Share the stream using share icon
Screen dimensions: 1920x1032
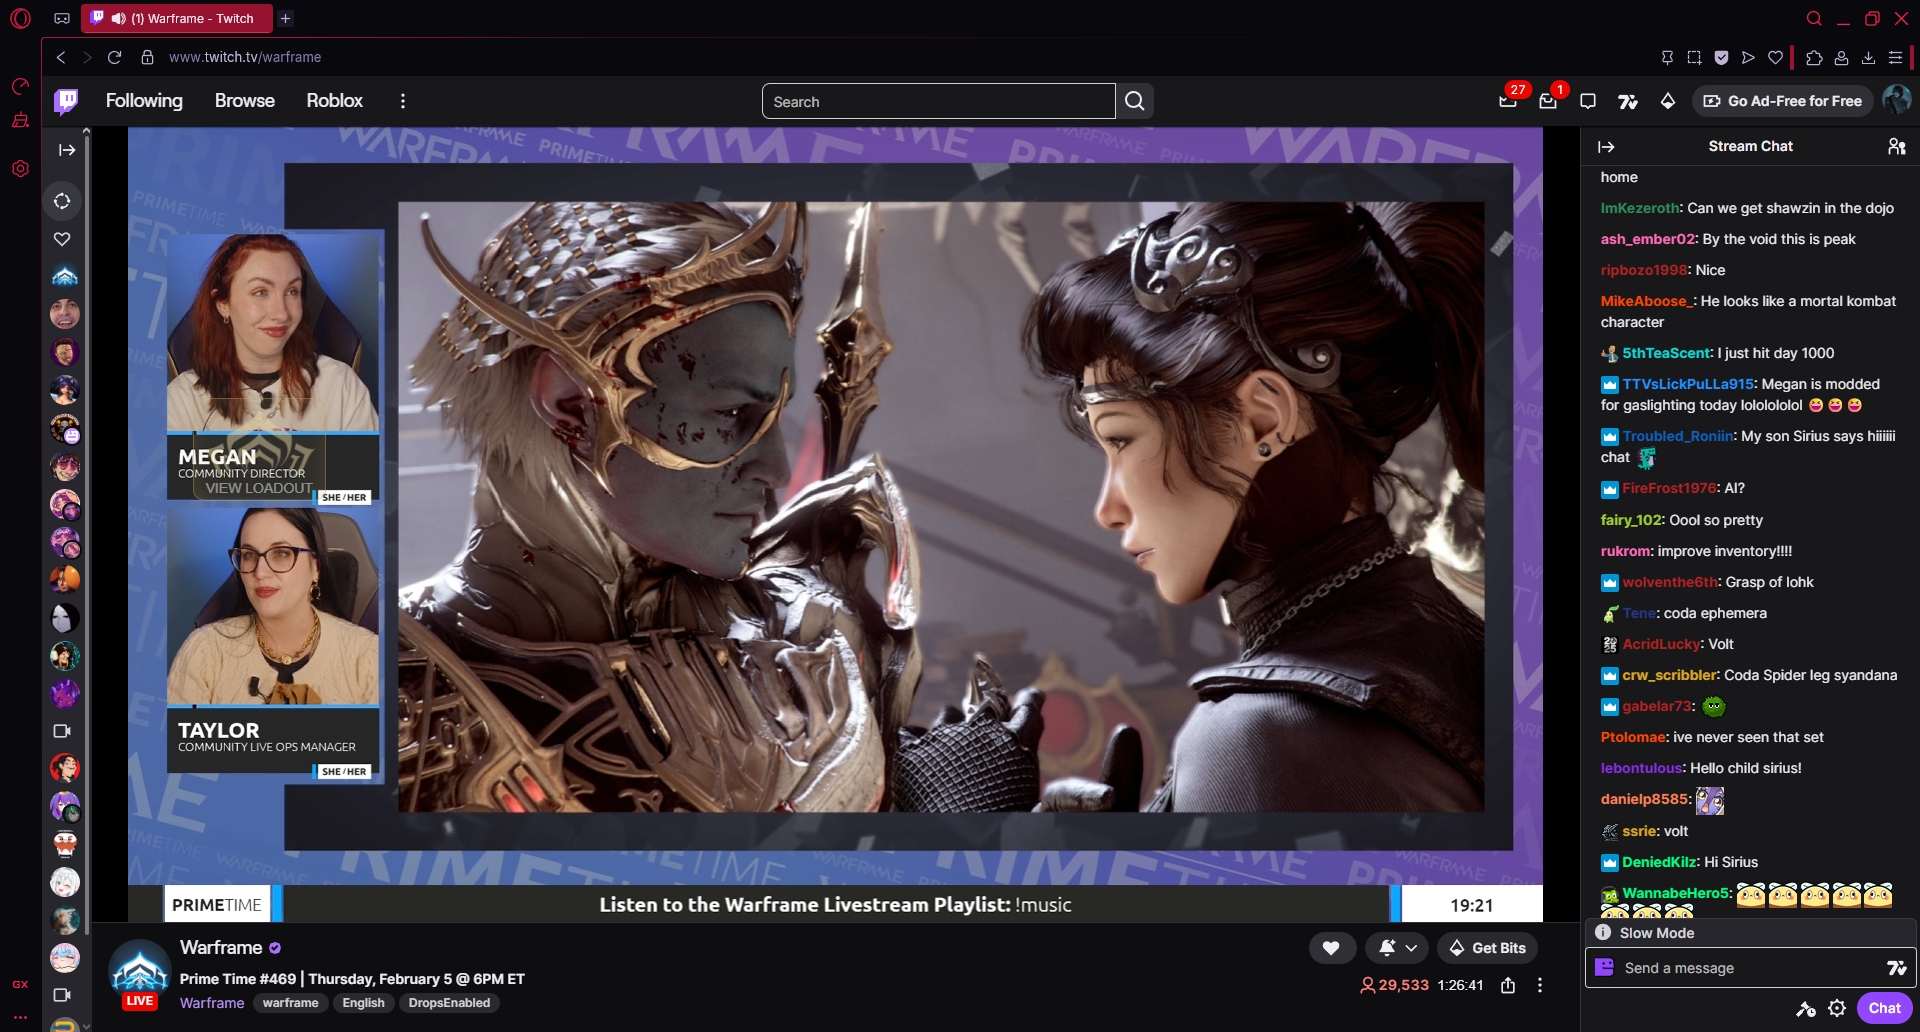1508,985
